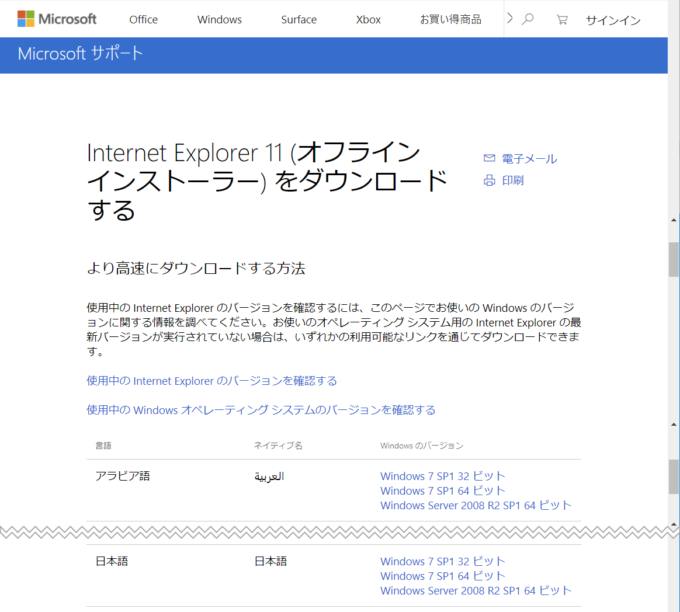Click the email envelope icon
The width and height of the screenshot is (680, 612).
coord(489,158)
